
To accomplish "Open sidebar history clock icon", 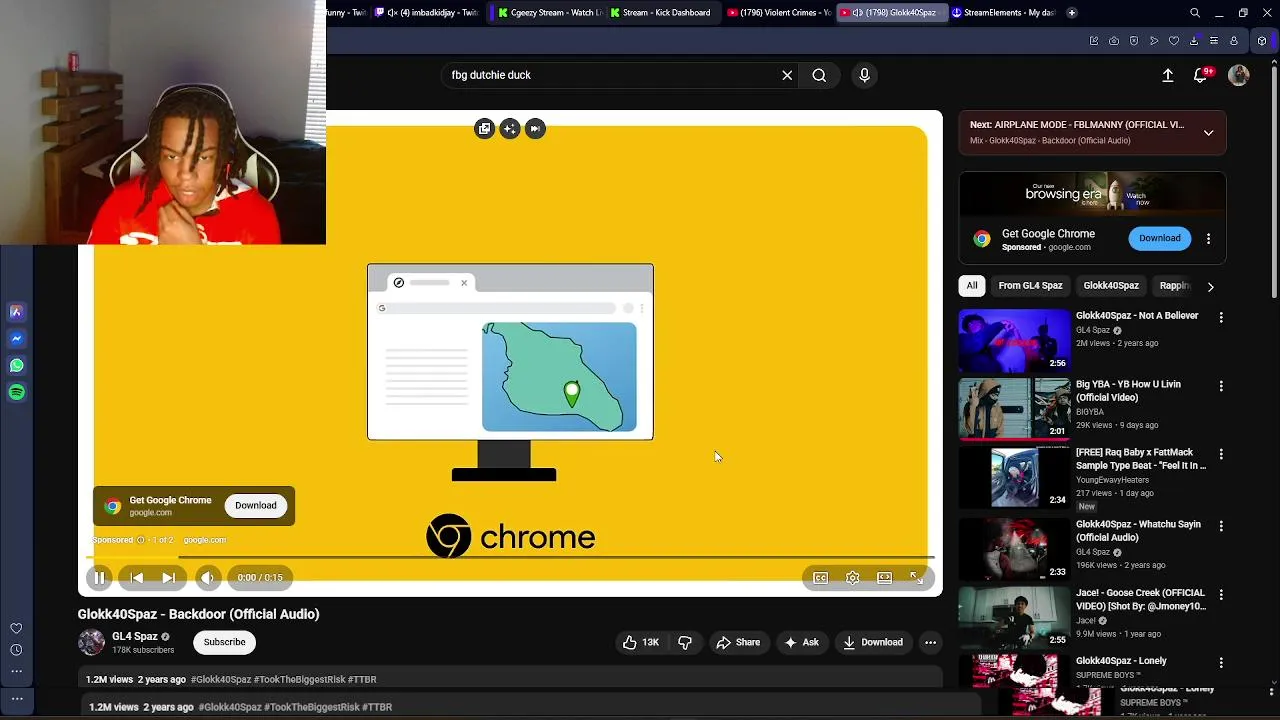I will point(16,650).
